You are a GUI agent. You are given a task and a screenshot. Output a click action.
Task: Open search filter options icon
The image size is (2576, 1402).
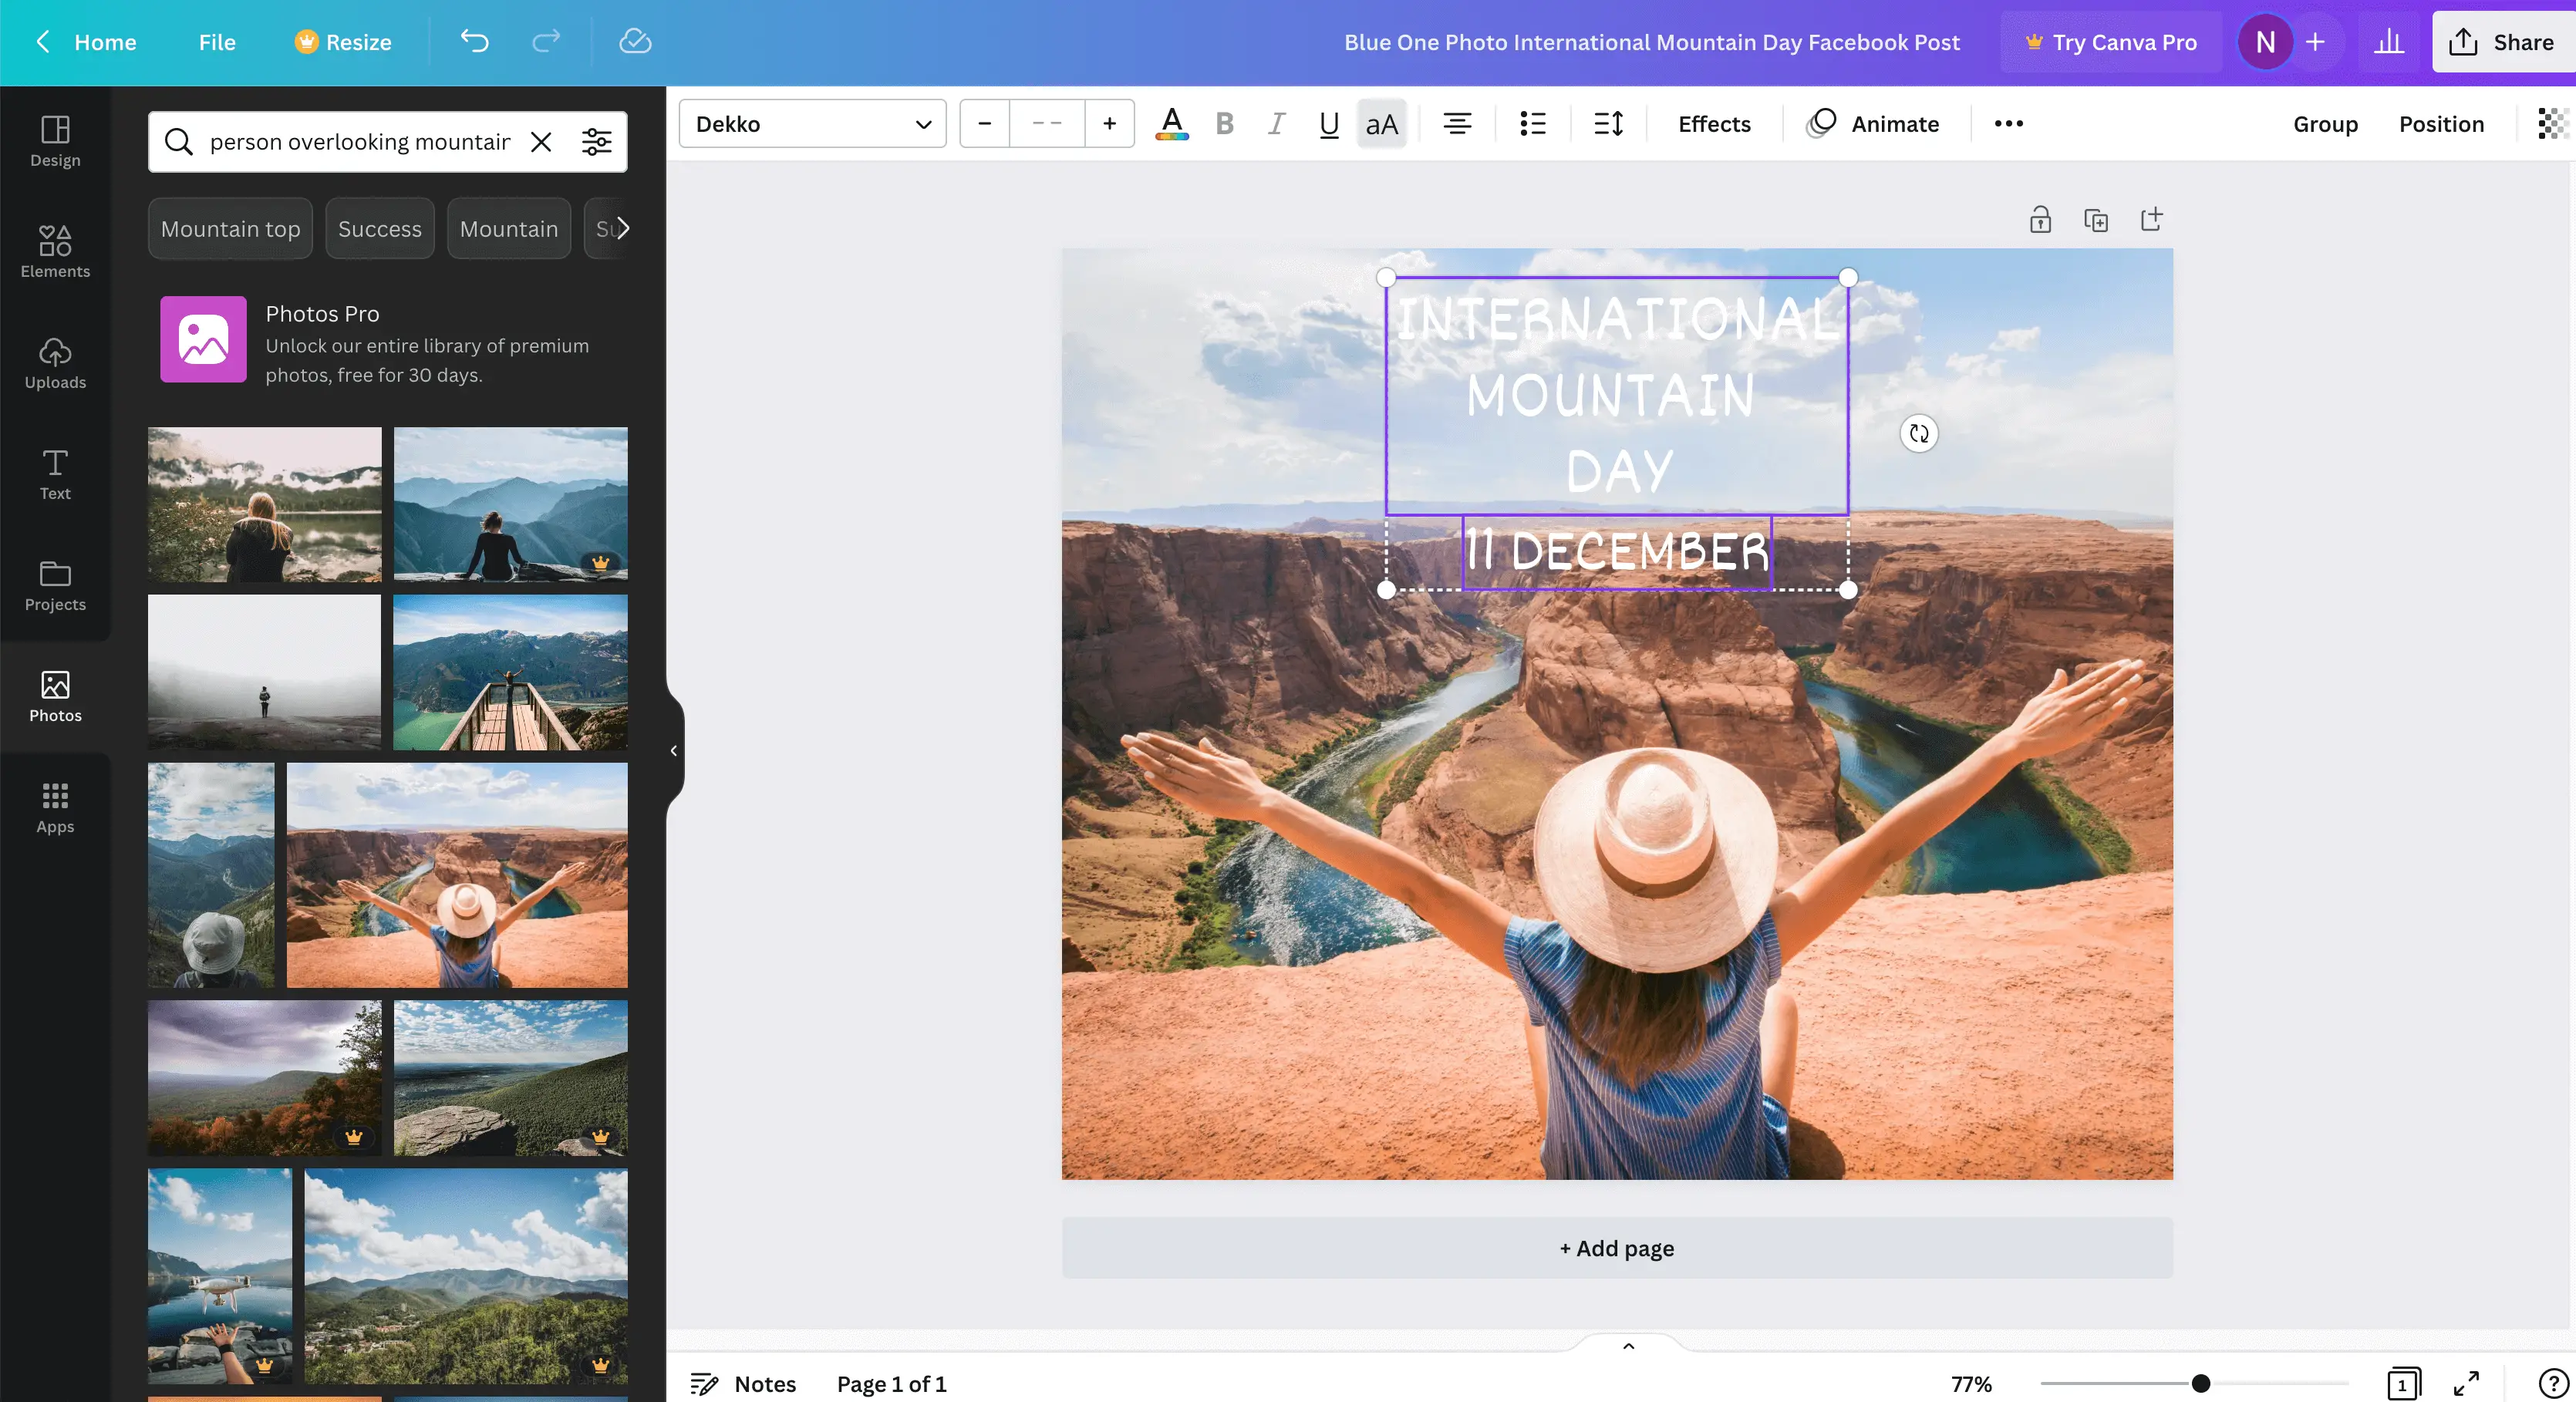pos(597,142)
